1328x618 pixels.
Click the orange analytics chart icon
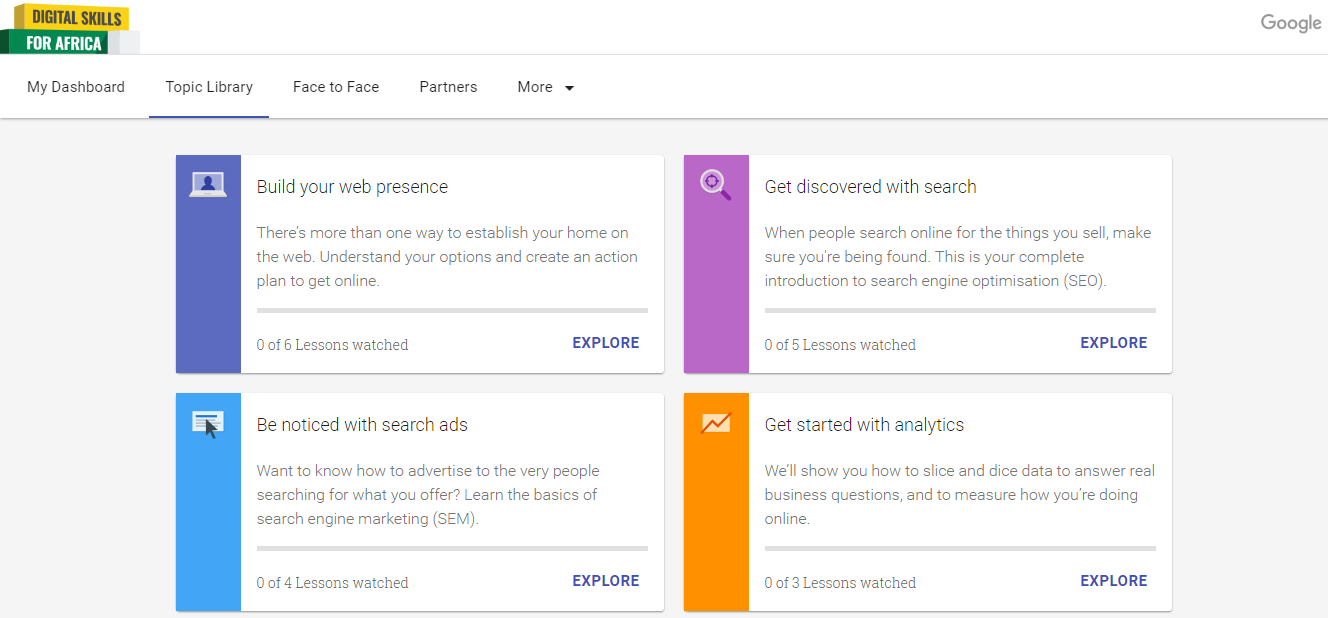716,423
